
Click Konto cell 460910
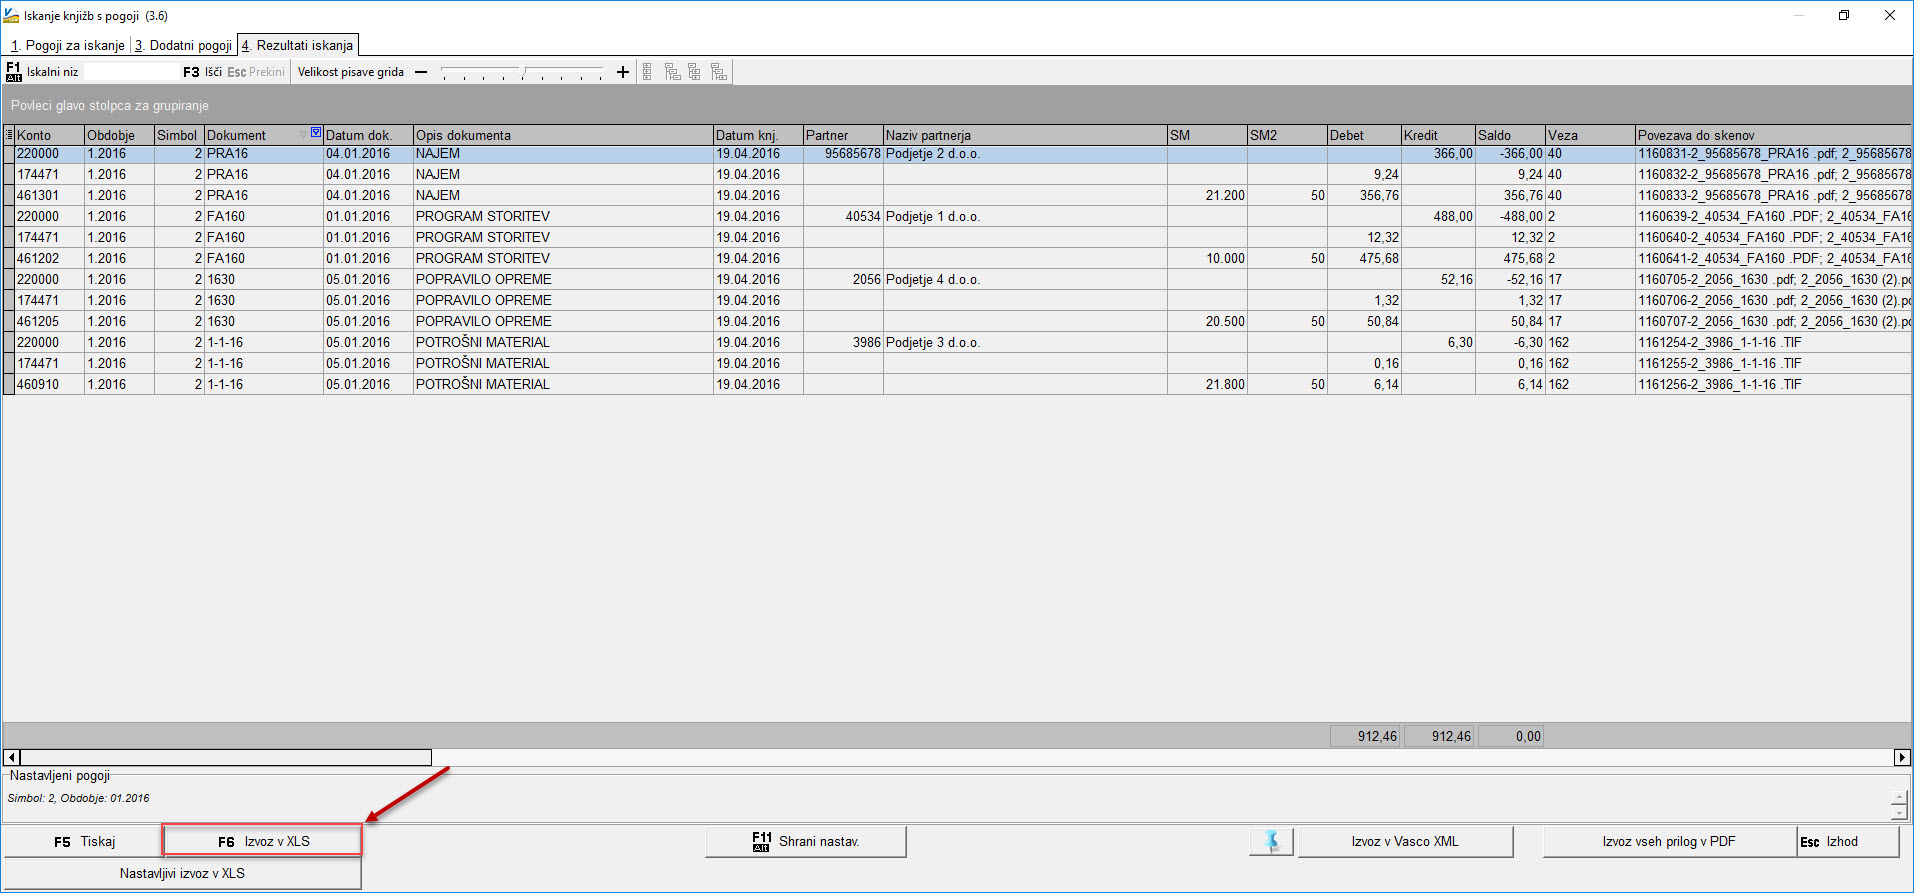[50, 385]
